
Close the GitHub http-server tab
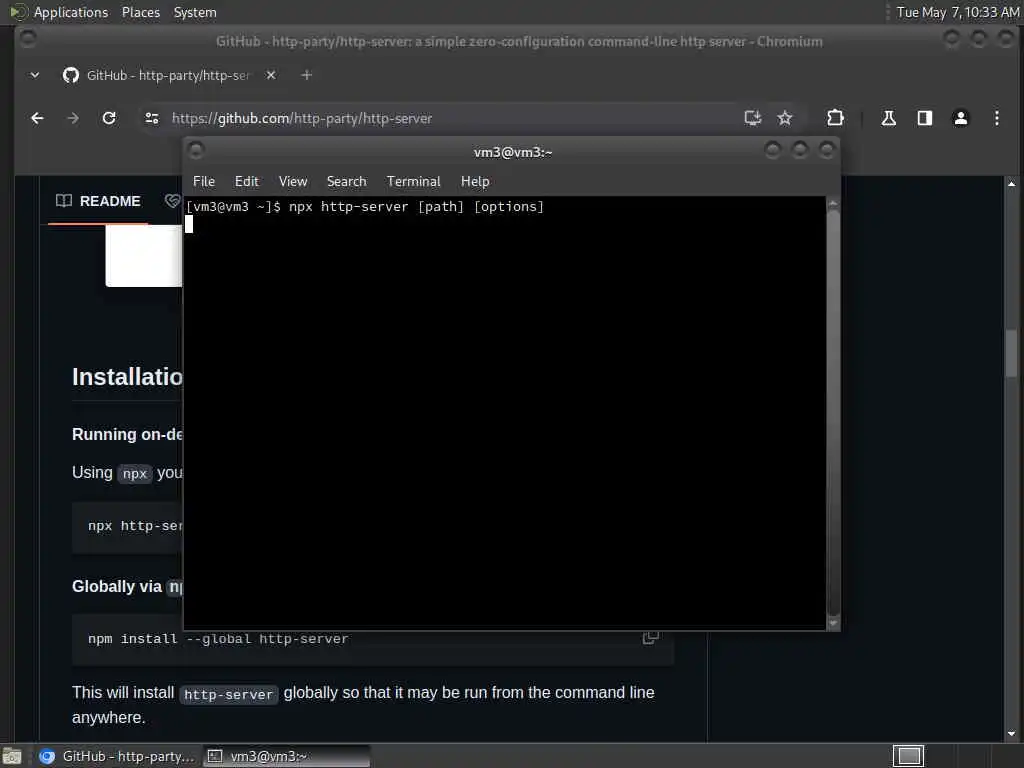pyautogui.click(x=271, y=75)
